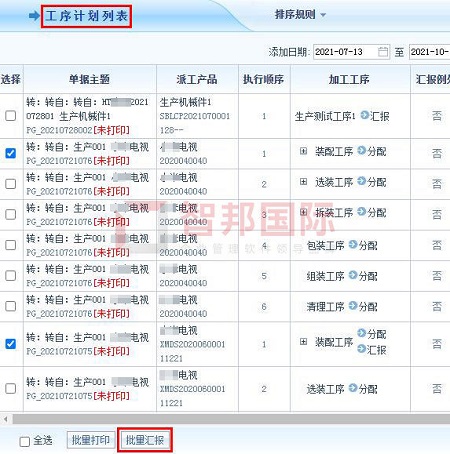The height and width of the screenshot is (454, 450).
Task: Click the 分配 arrow icon beside 组装工序
Action: click(x=353, y=275)
